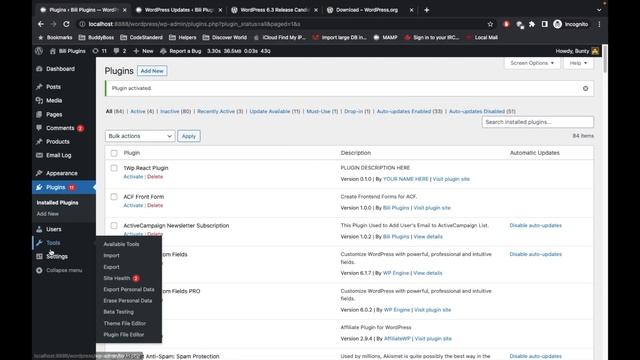The image size is (640, 360).
Task: Choose Import in the Tools flyout
Action: (111, 256)
